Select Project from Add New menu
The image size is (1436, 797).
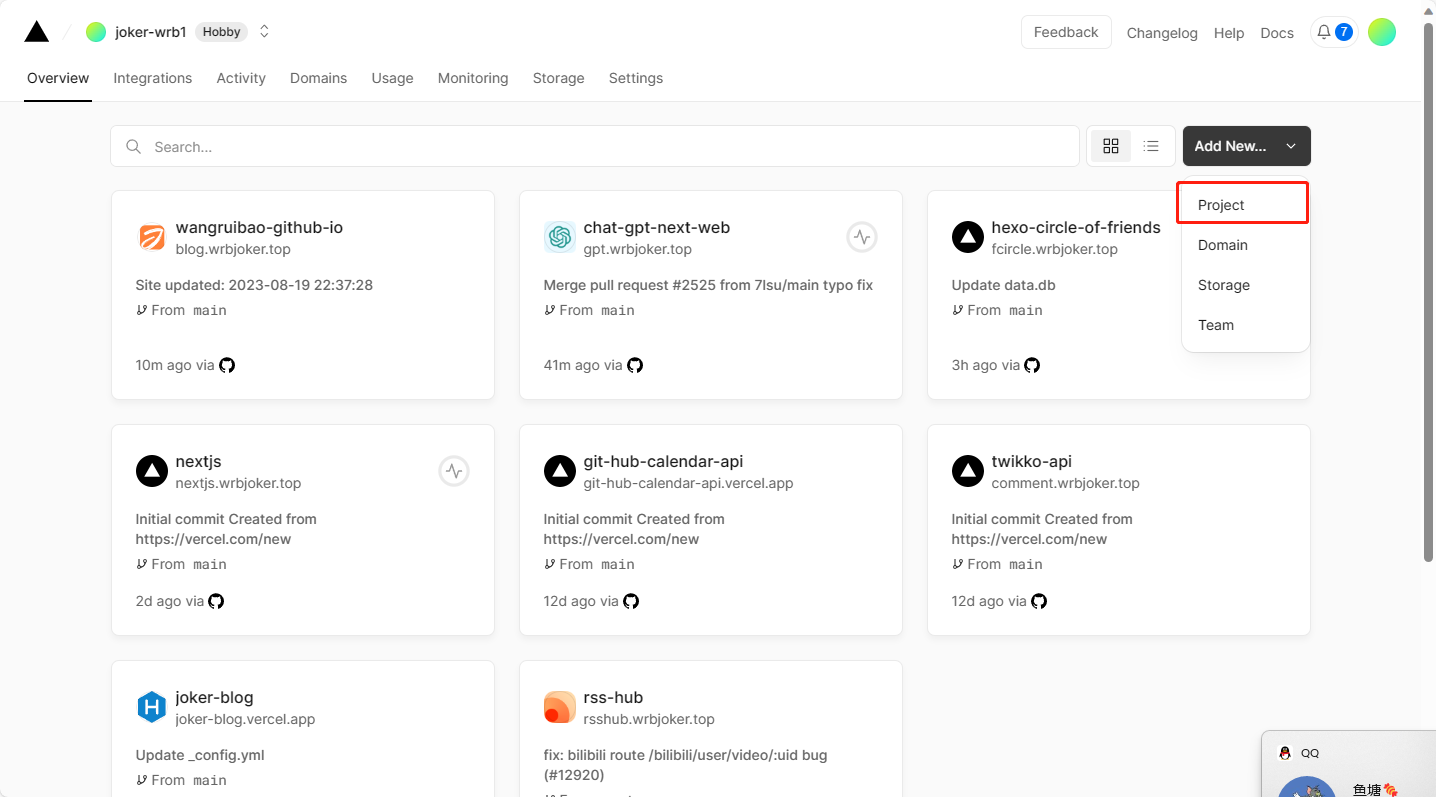coord(1242,205)
